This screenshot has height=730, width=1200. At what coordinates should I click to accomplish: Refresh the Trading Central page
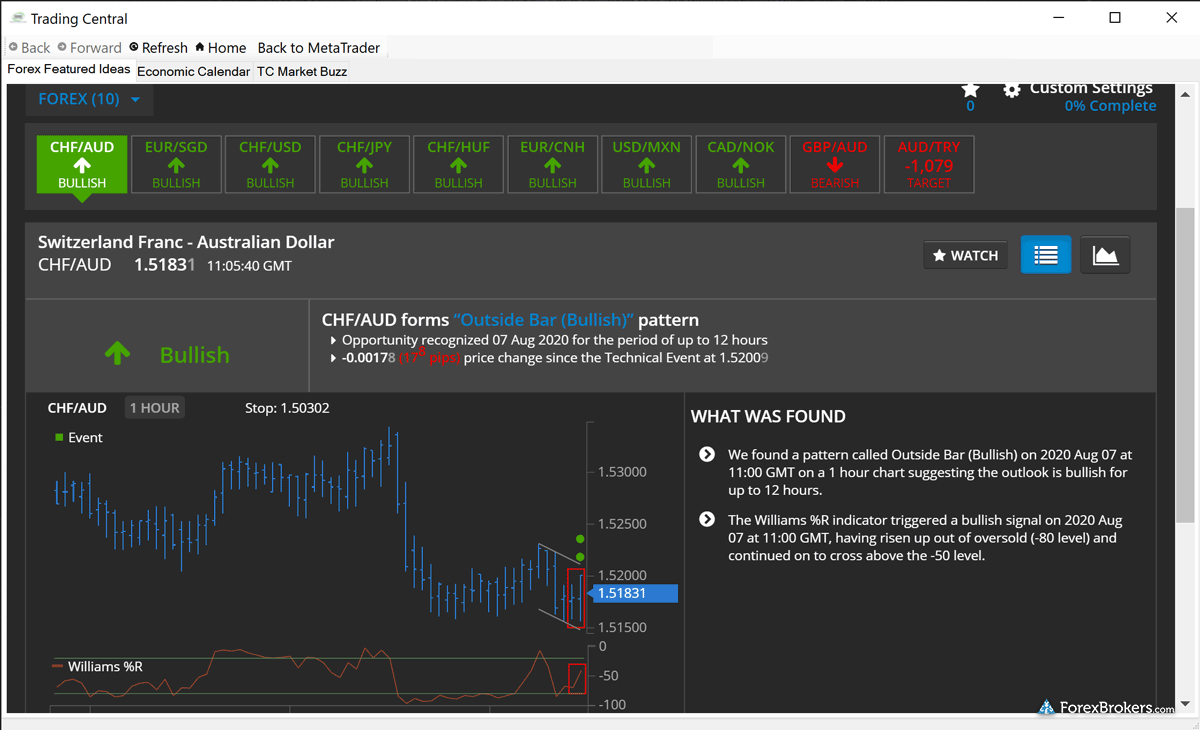(158, 47)
